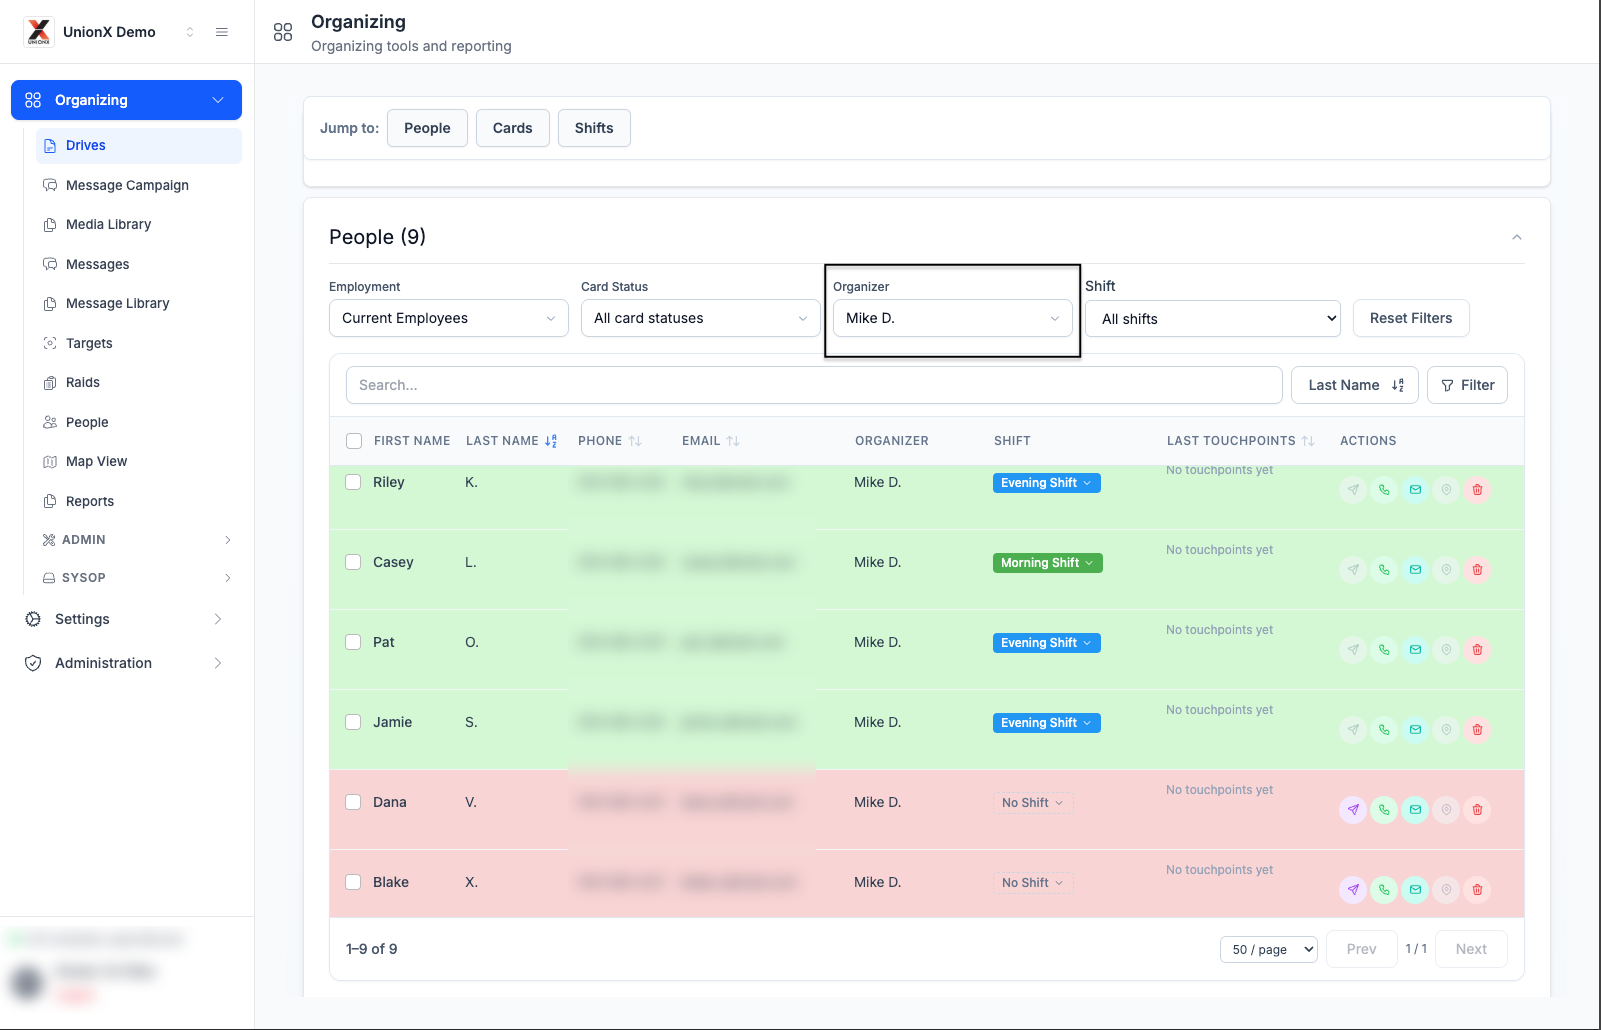The height and width of the screenshot is (1030, 1601).
Task: Open the Organizer dropdown set to Mike D.
Action: 953,318
